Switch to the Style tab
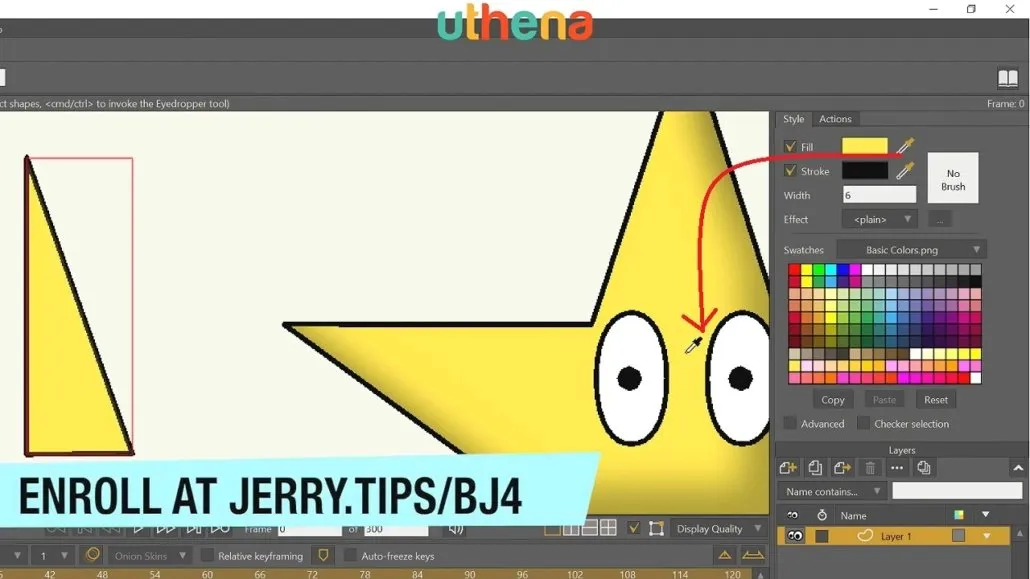1030x579 pixels. (793, 119)
